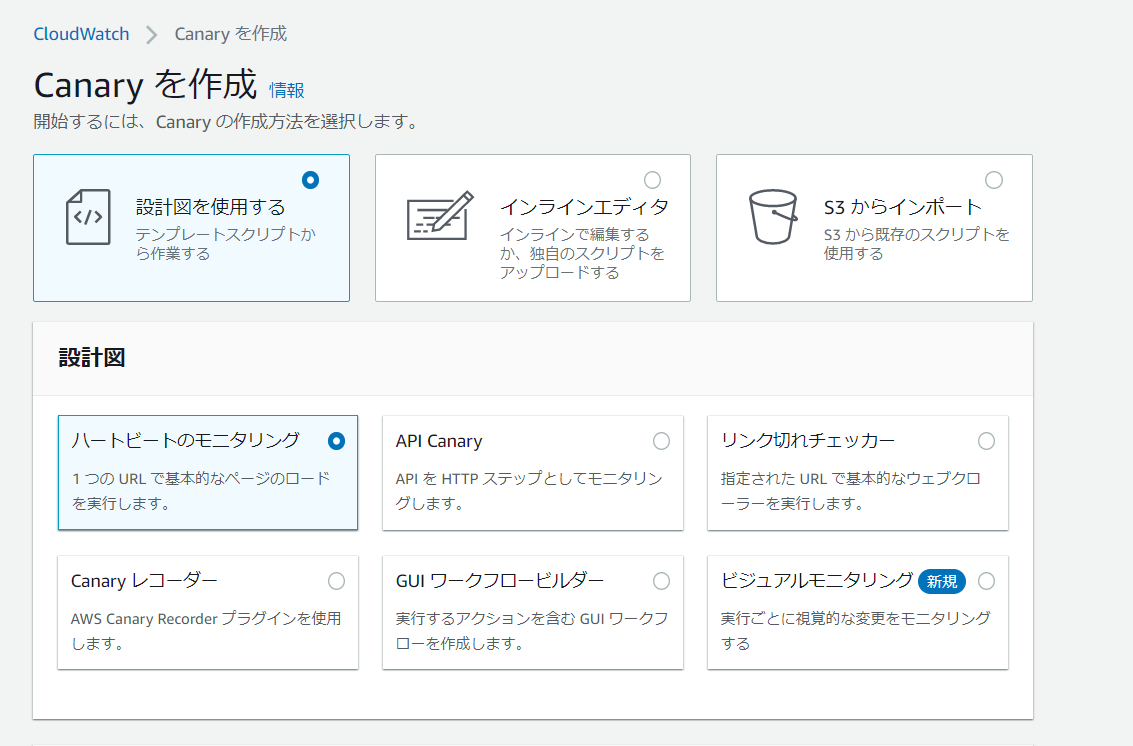
Task: Click the 新規 badge on ビジュアルモニタリング
Action: [942, 581]
